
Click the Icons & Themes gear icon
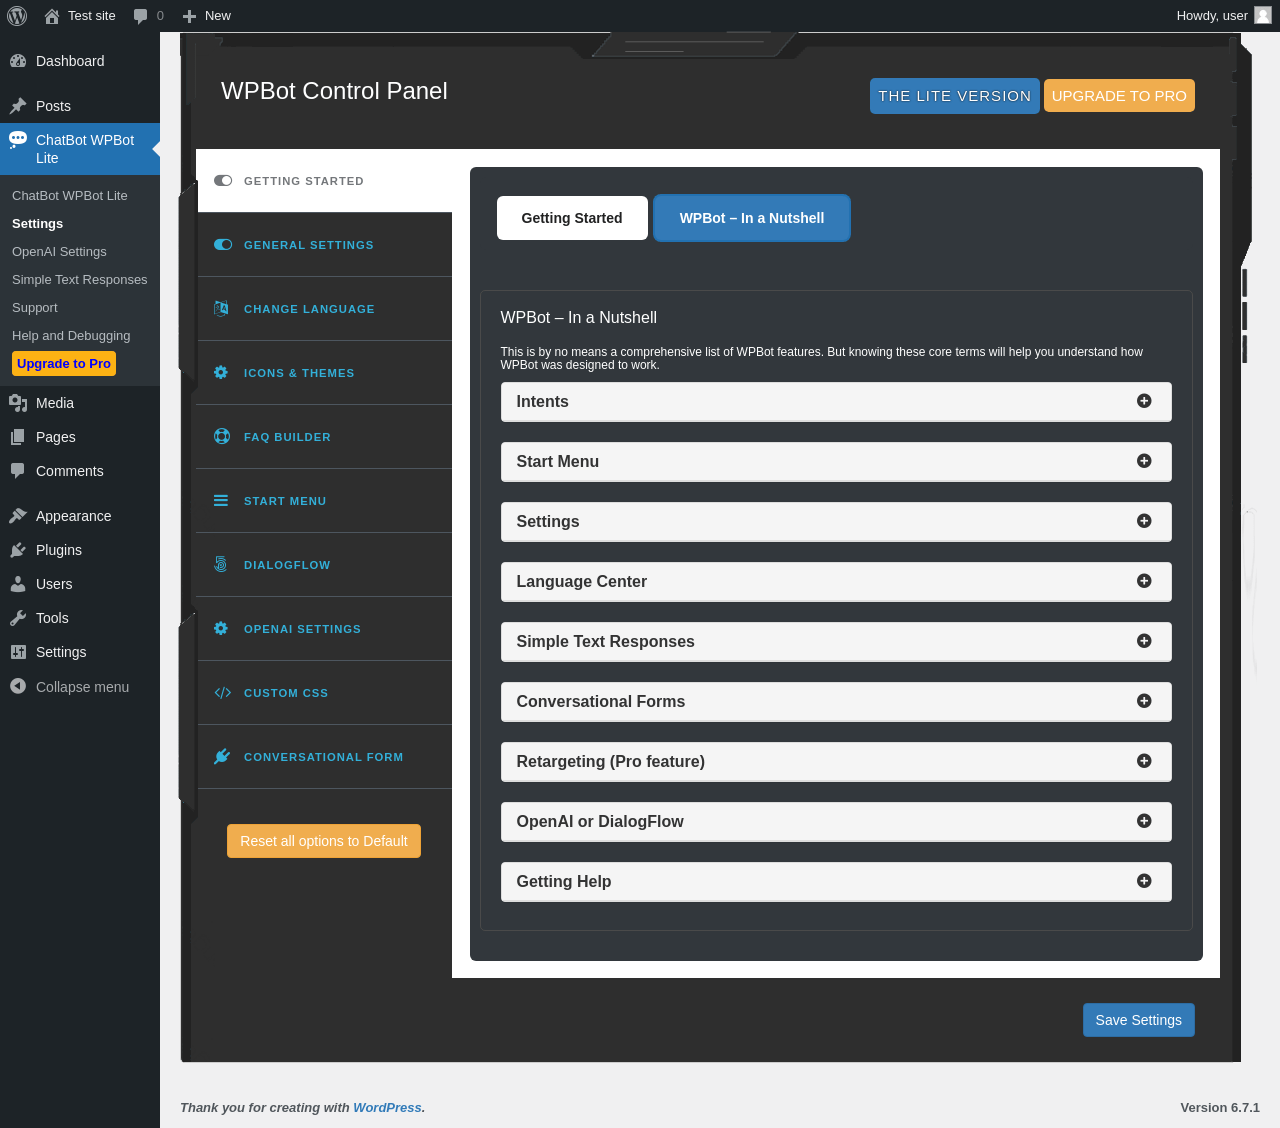point(221,372)
